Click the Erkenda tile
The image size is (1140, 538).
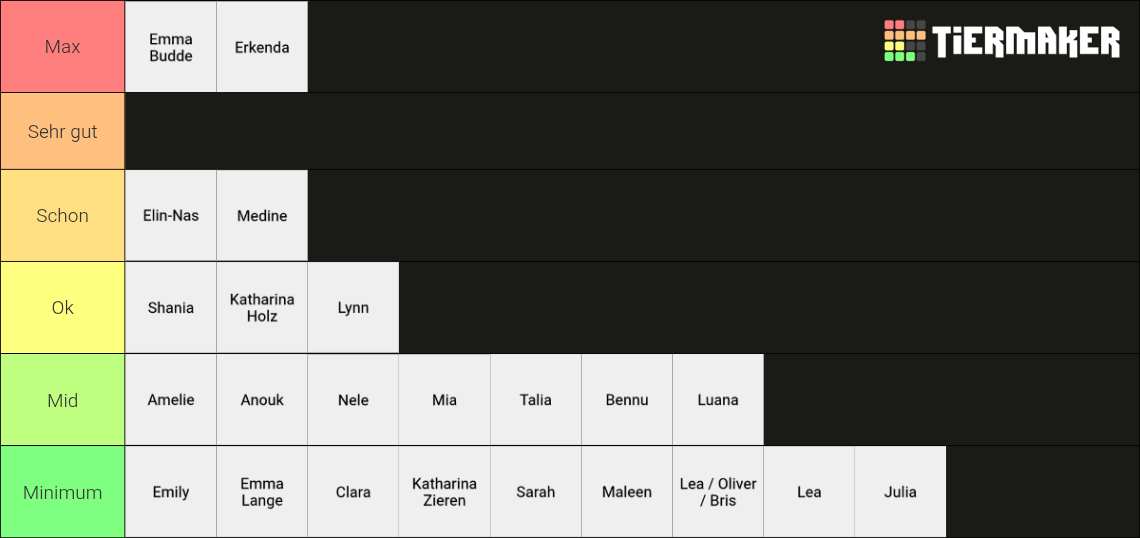(x=262, y=47)
